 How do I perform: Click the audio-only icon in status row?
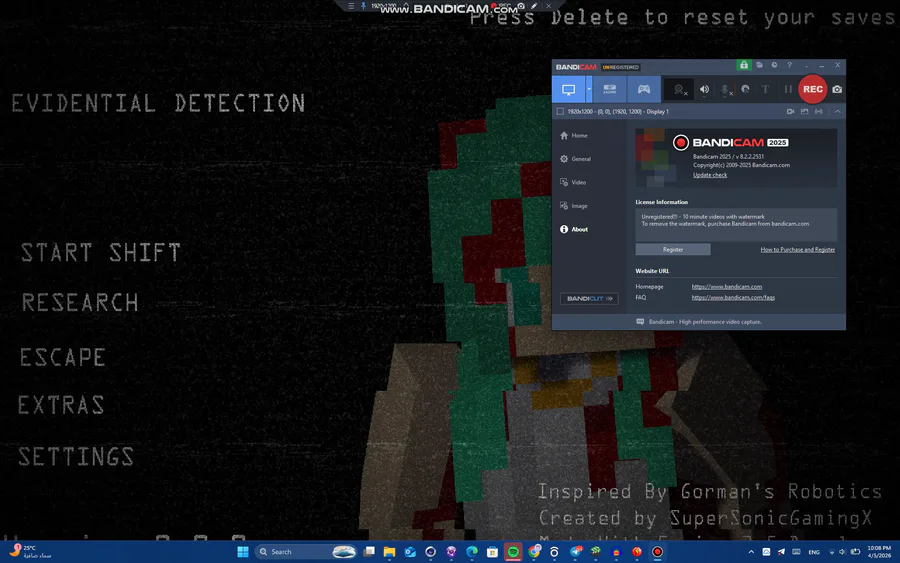818,111
